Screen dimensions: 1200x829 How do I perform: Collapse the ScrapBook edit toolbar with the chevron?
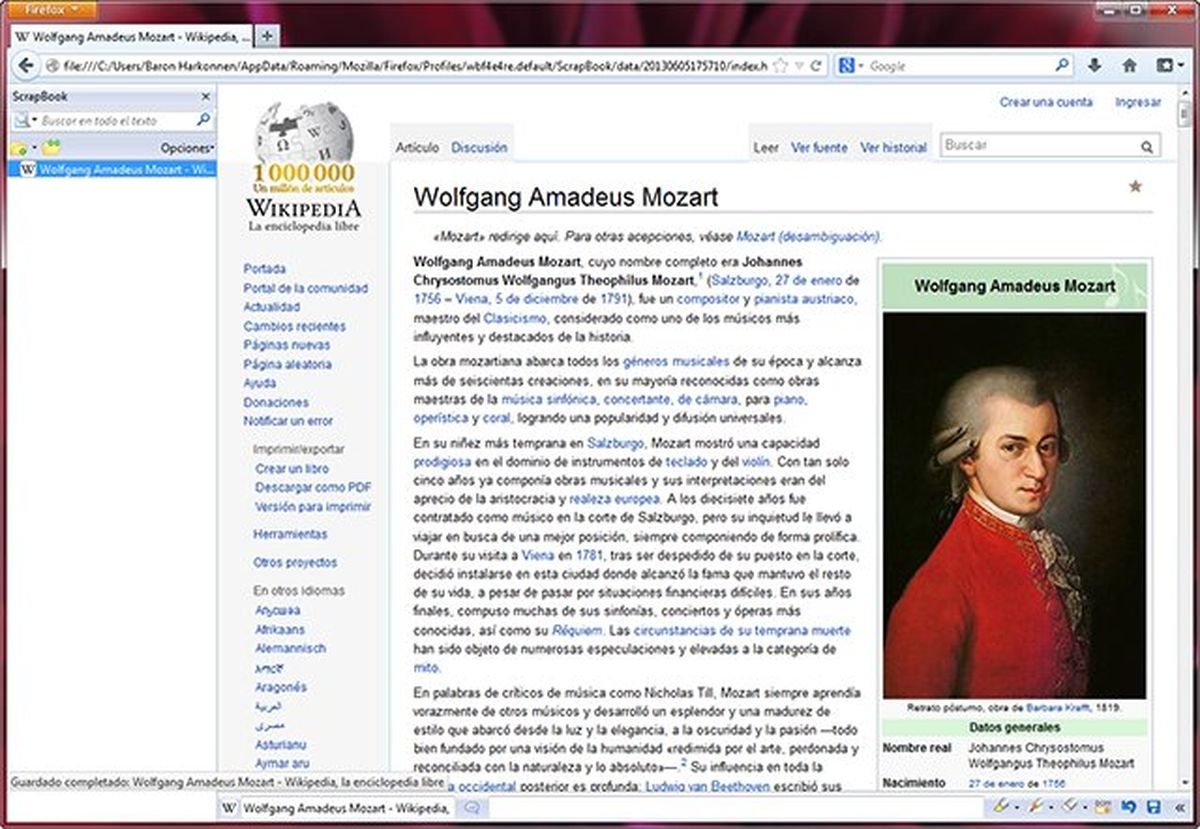click(x=1178, y=807)
